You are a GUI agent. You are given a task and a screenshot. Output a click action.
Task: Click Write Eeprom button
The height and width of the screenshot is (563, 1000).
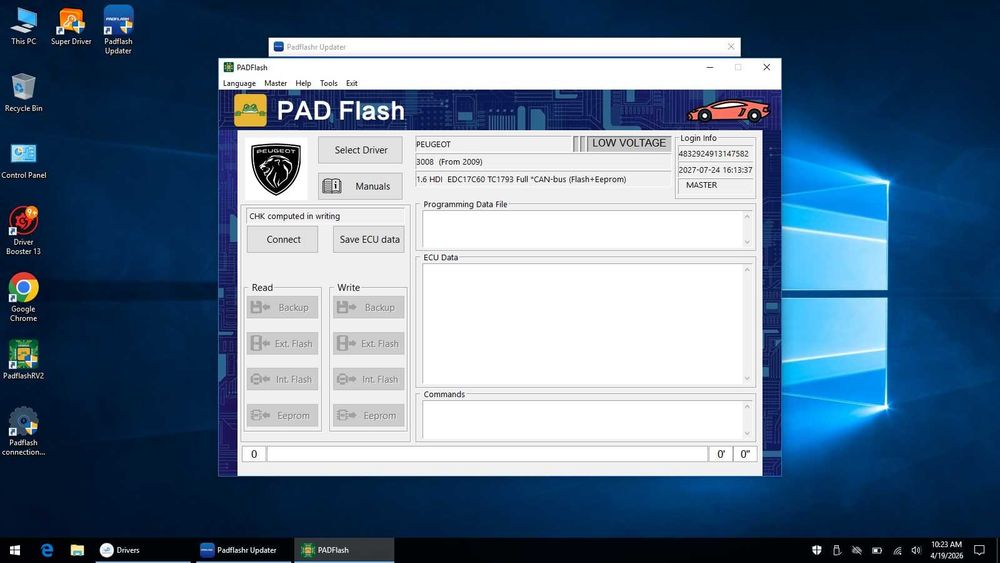[369, 415]
